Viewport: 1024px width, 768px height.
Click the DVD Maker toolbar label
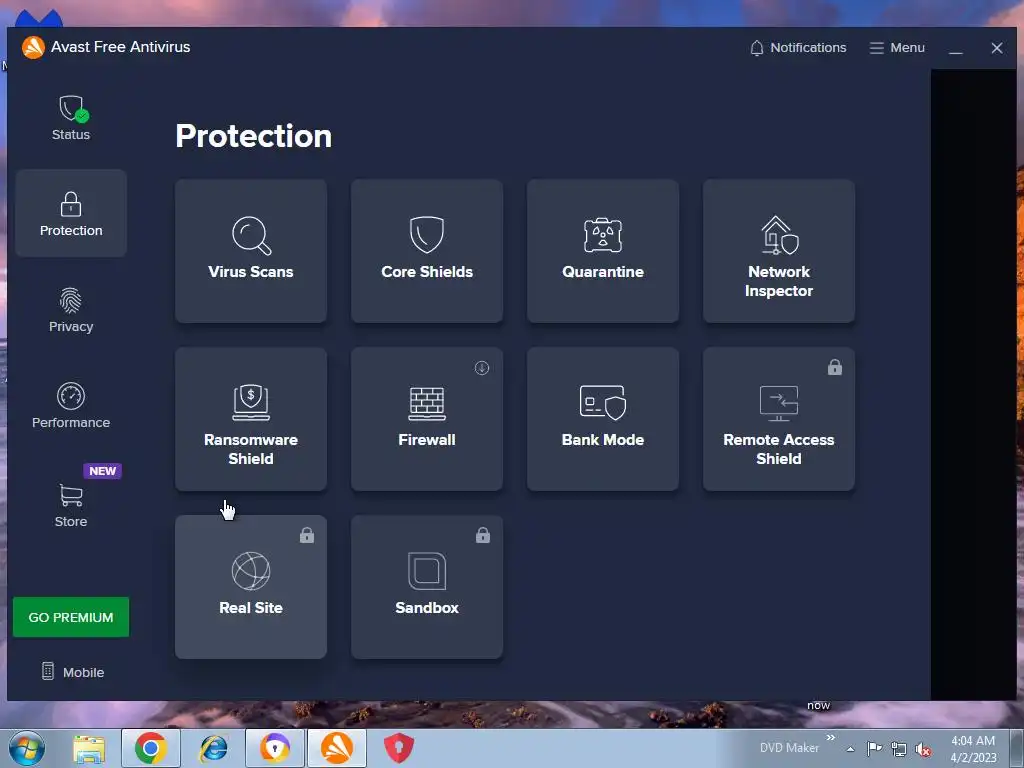pyautogui.click(x=789, y=748)
